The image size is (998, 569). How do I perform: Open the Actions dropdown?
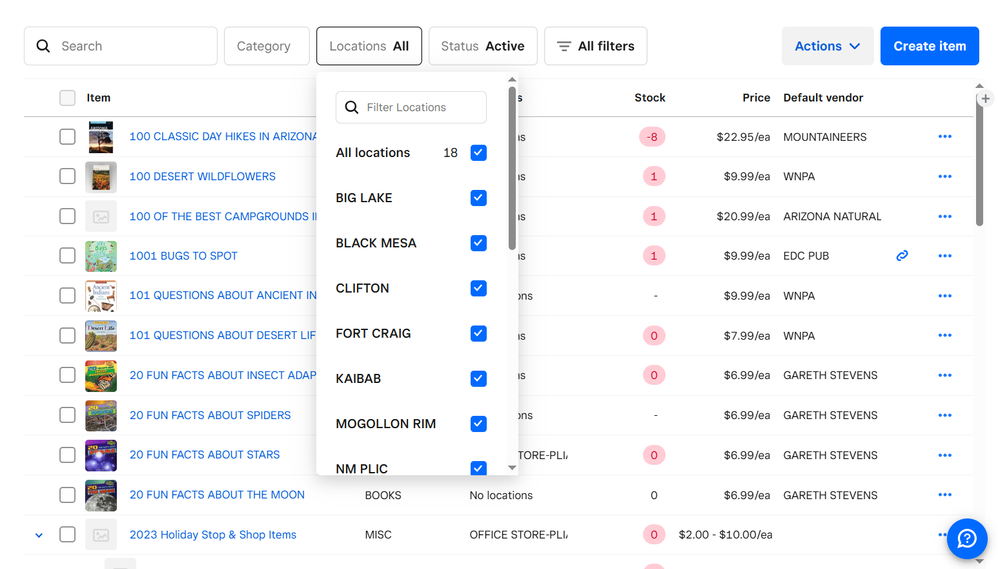click(x=827, y=46)
